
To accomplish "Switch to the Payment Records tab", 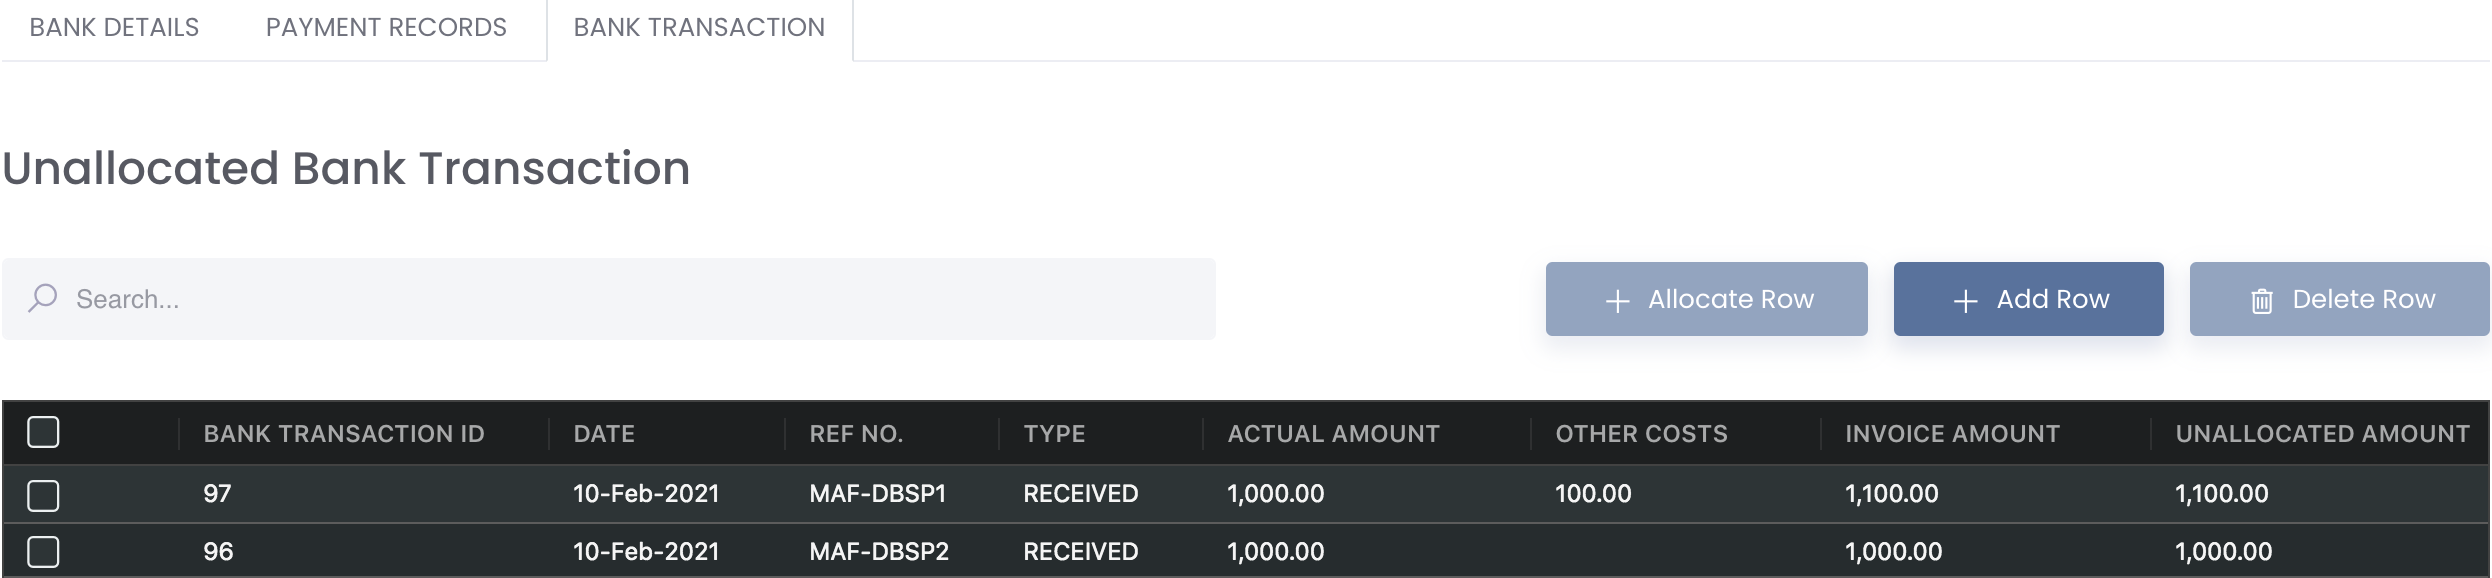I will tap(386, 27).
